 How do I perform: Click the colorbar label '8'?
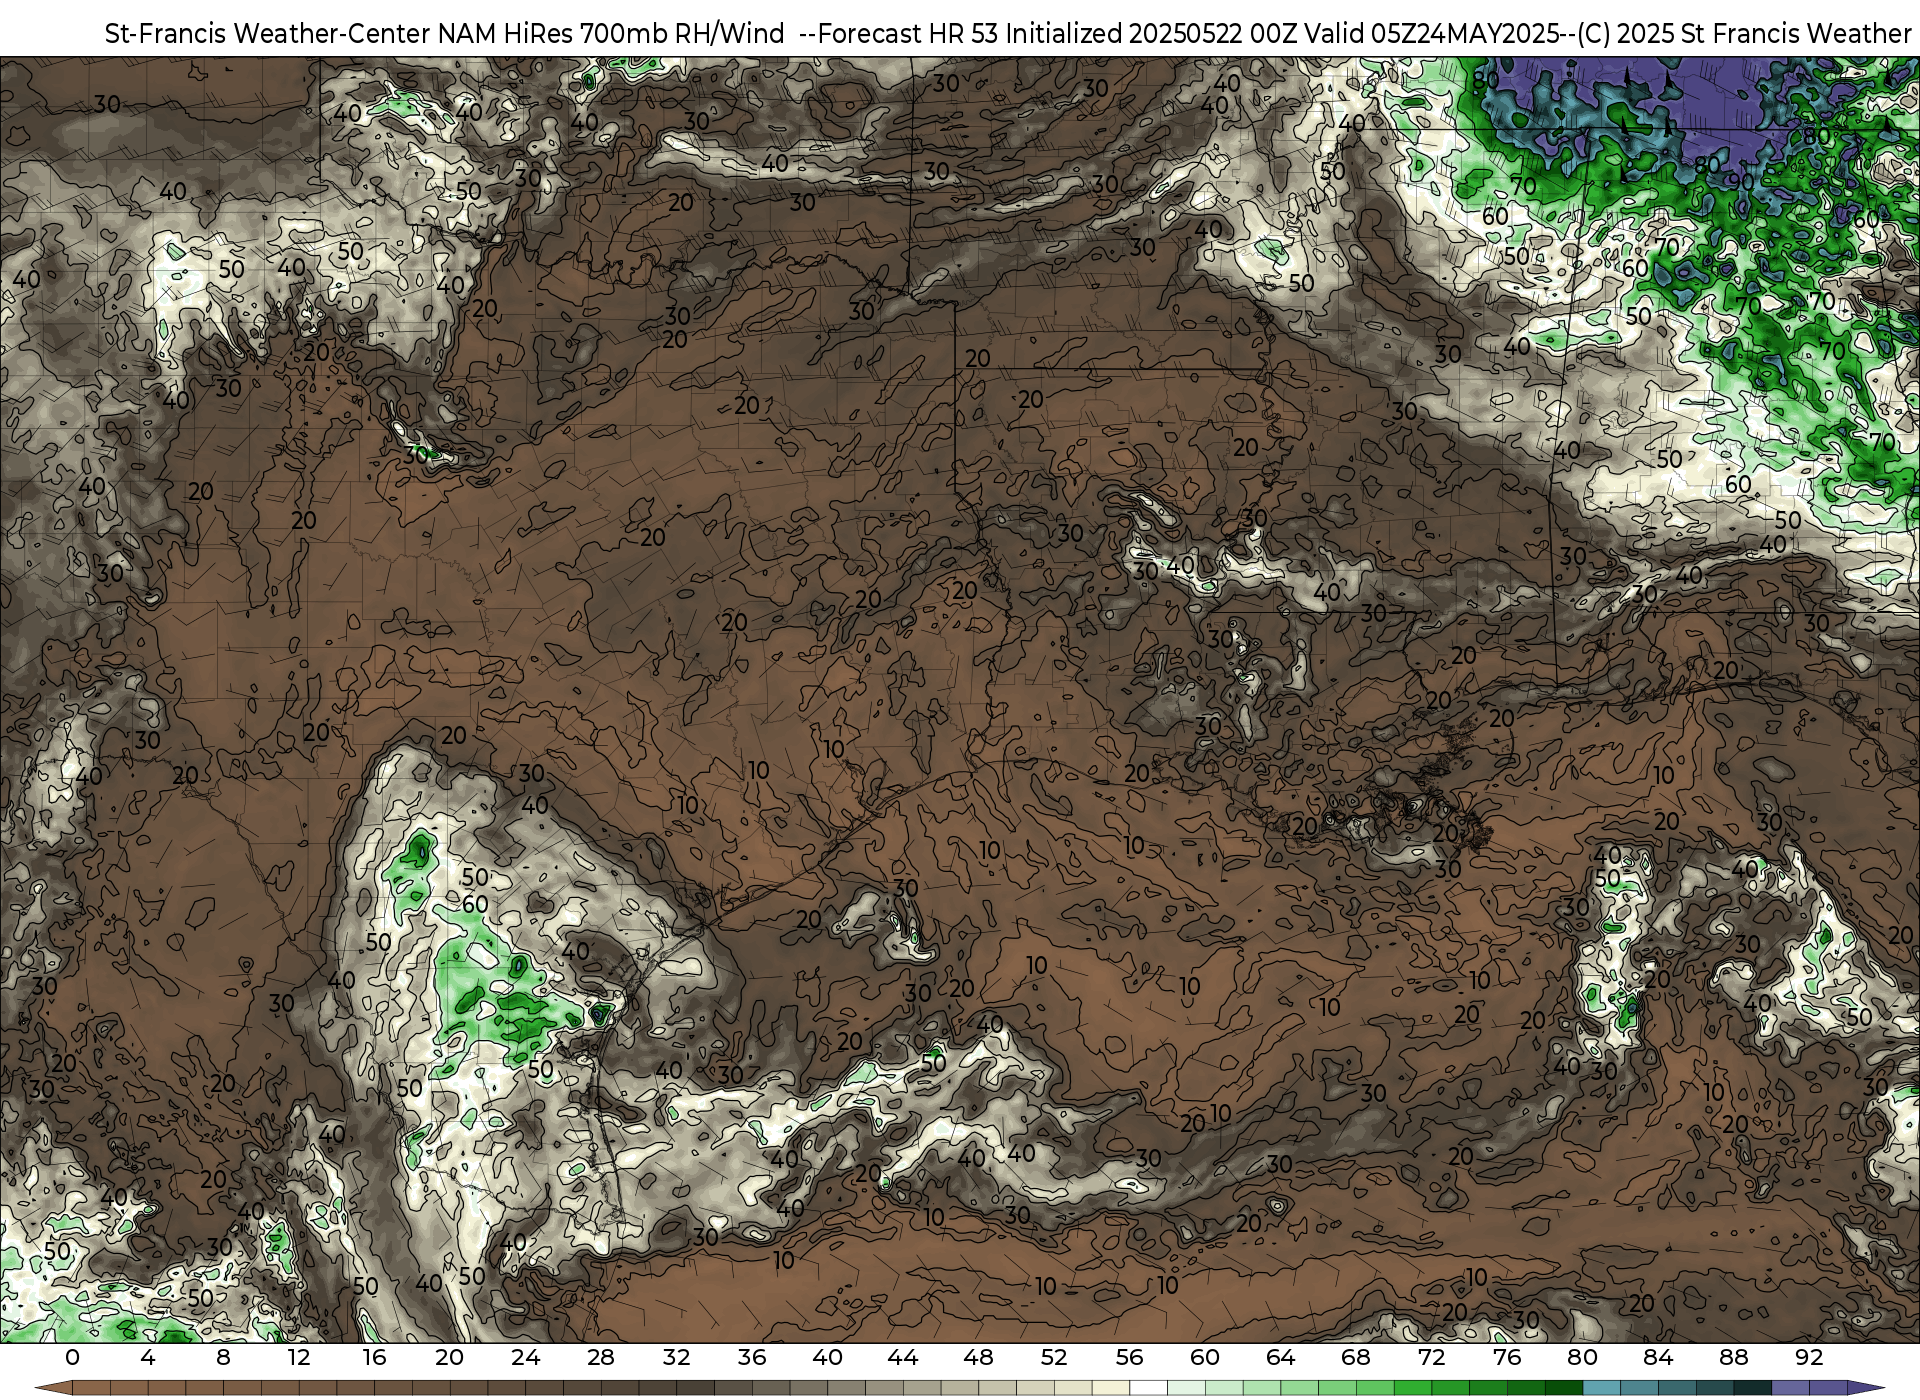tap(223, 1357)
